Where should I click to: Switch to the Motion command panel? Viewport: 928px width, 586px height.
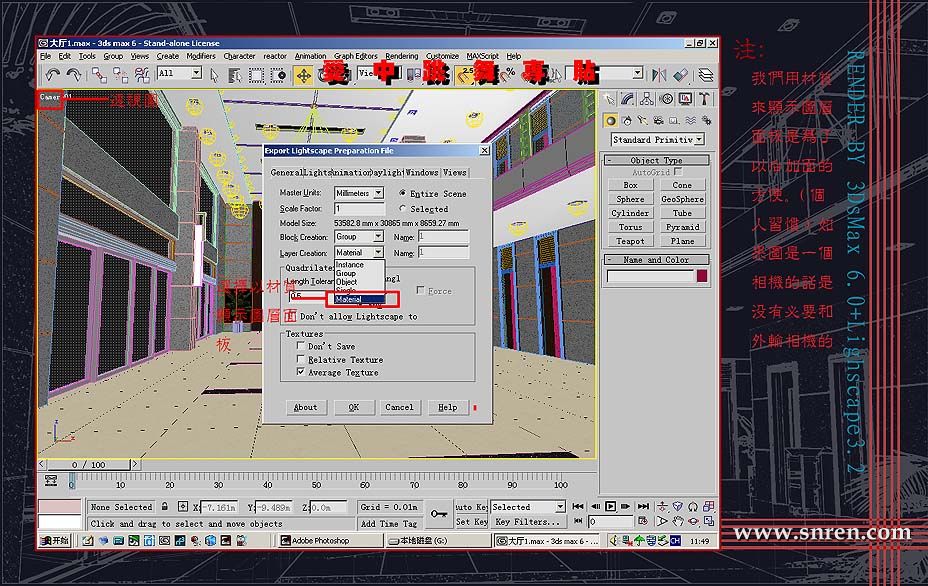click(x=666, y=99)
